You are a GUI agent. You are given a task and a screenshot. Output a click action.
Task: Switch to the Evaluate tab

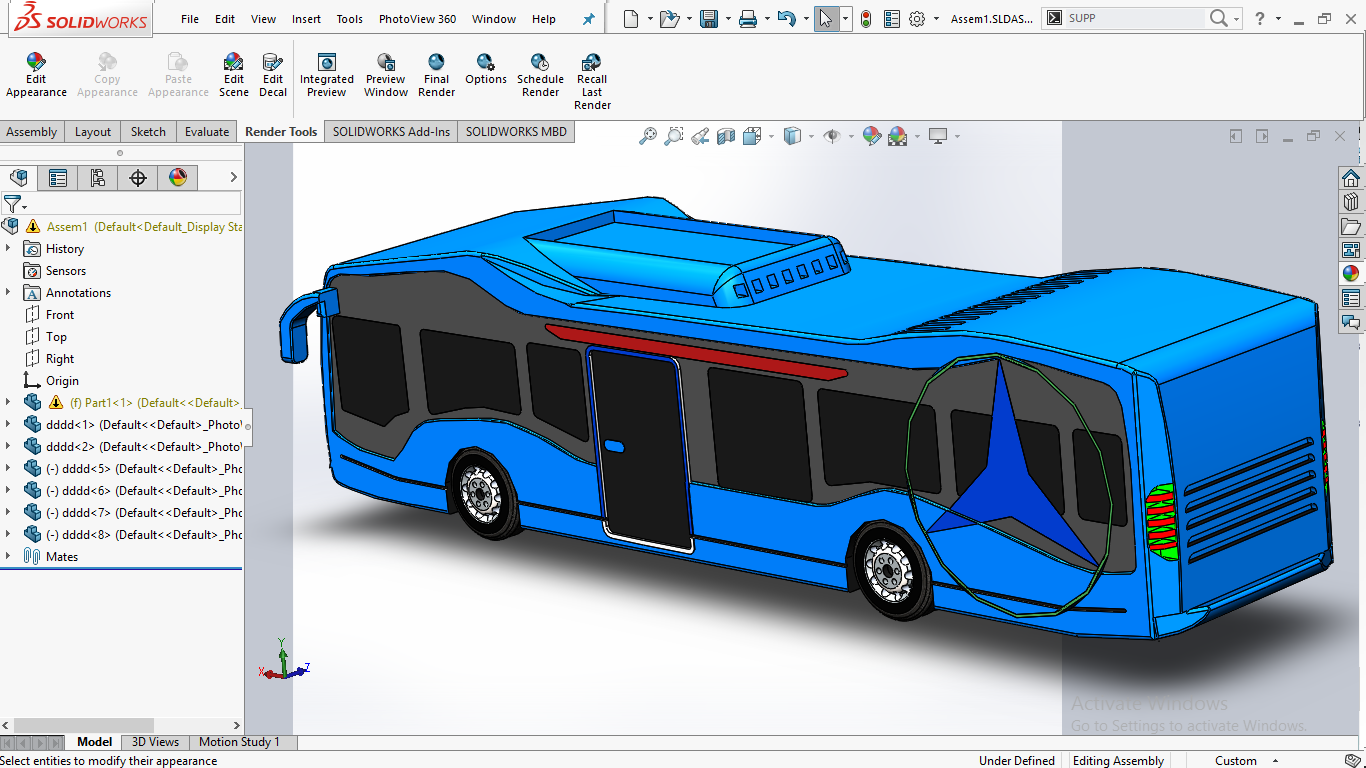[x=207, y=132]
